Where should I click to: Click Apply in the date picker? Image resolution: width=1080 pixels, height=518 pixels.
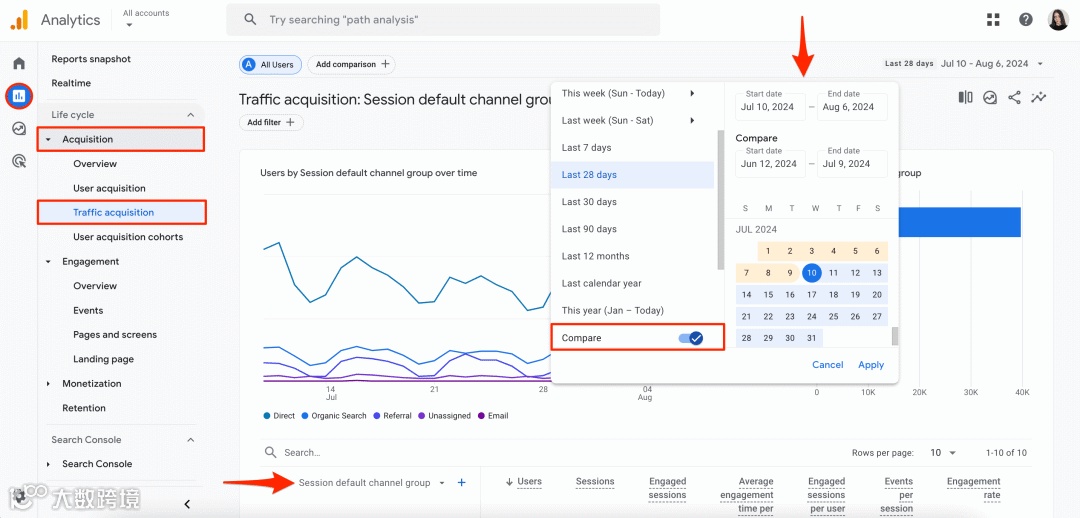coord(871,365)
